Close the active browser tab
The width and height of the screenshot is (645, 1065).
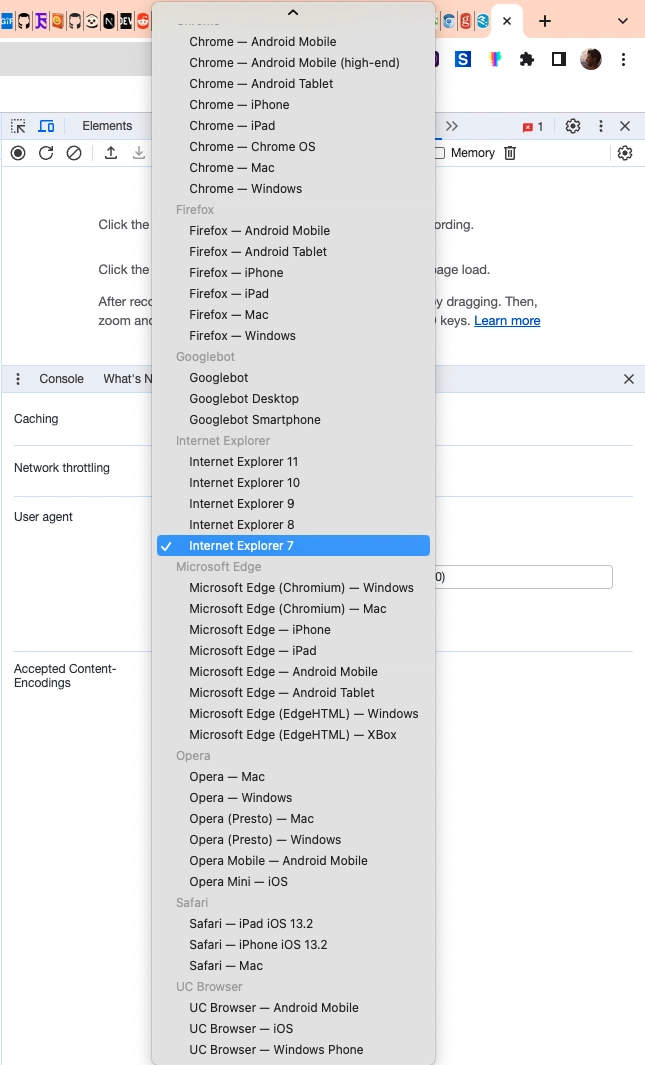click(506, 22)
